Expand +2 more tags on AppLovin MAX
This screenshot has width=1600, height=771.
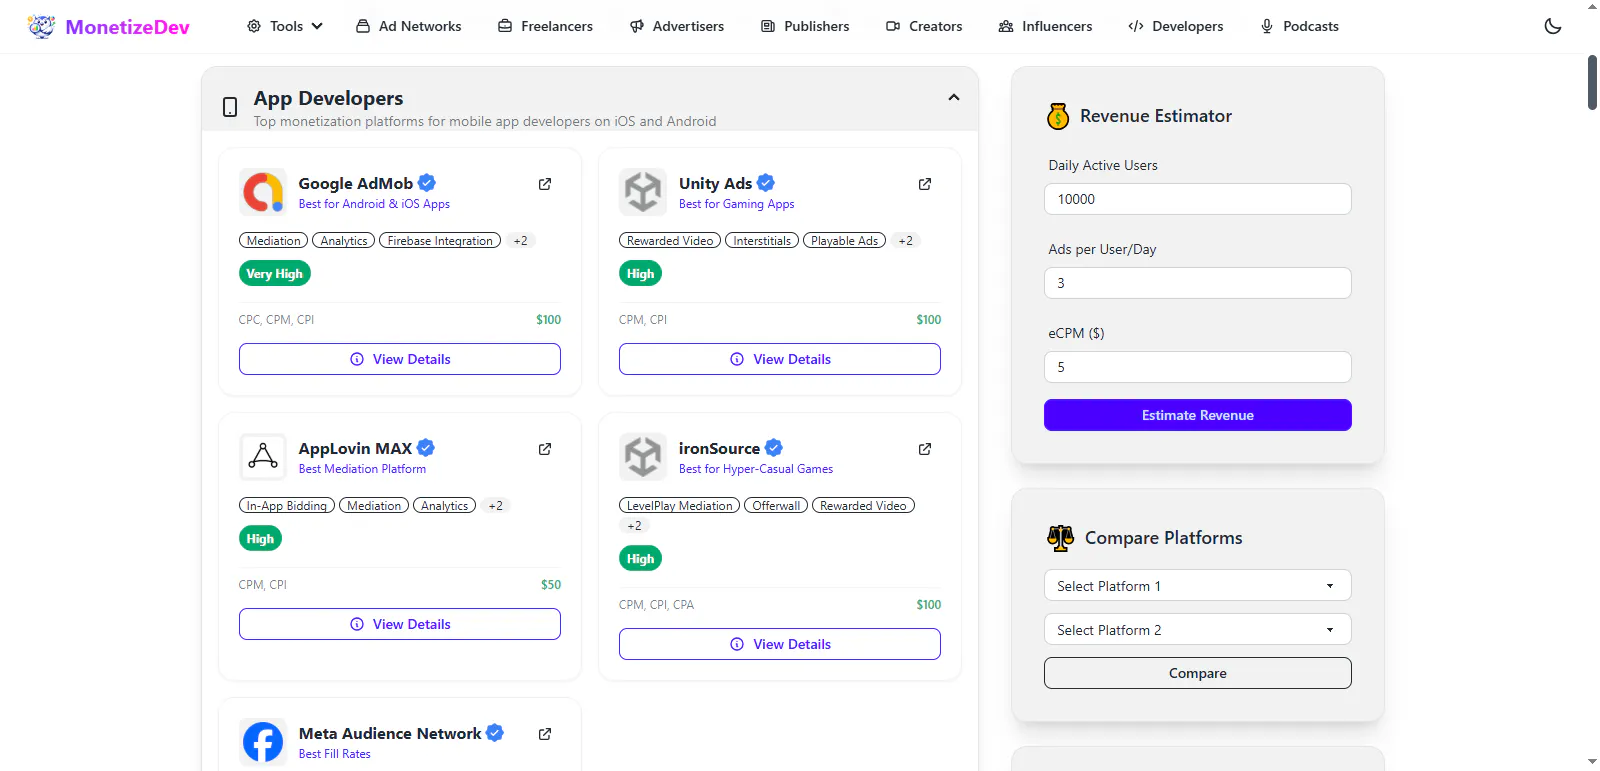coord(495,506)
